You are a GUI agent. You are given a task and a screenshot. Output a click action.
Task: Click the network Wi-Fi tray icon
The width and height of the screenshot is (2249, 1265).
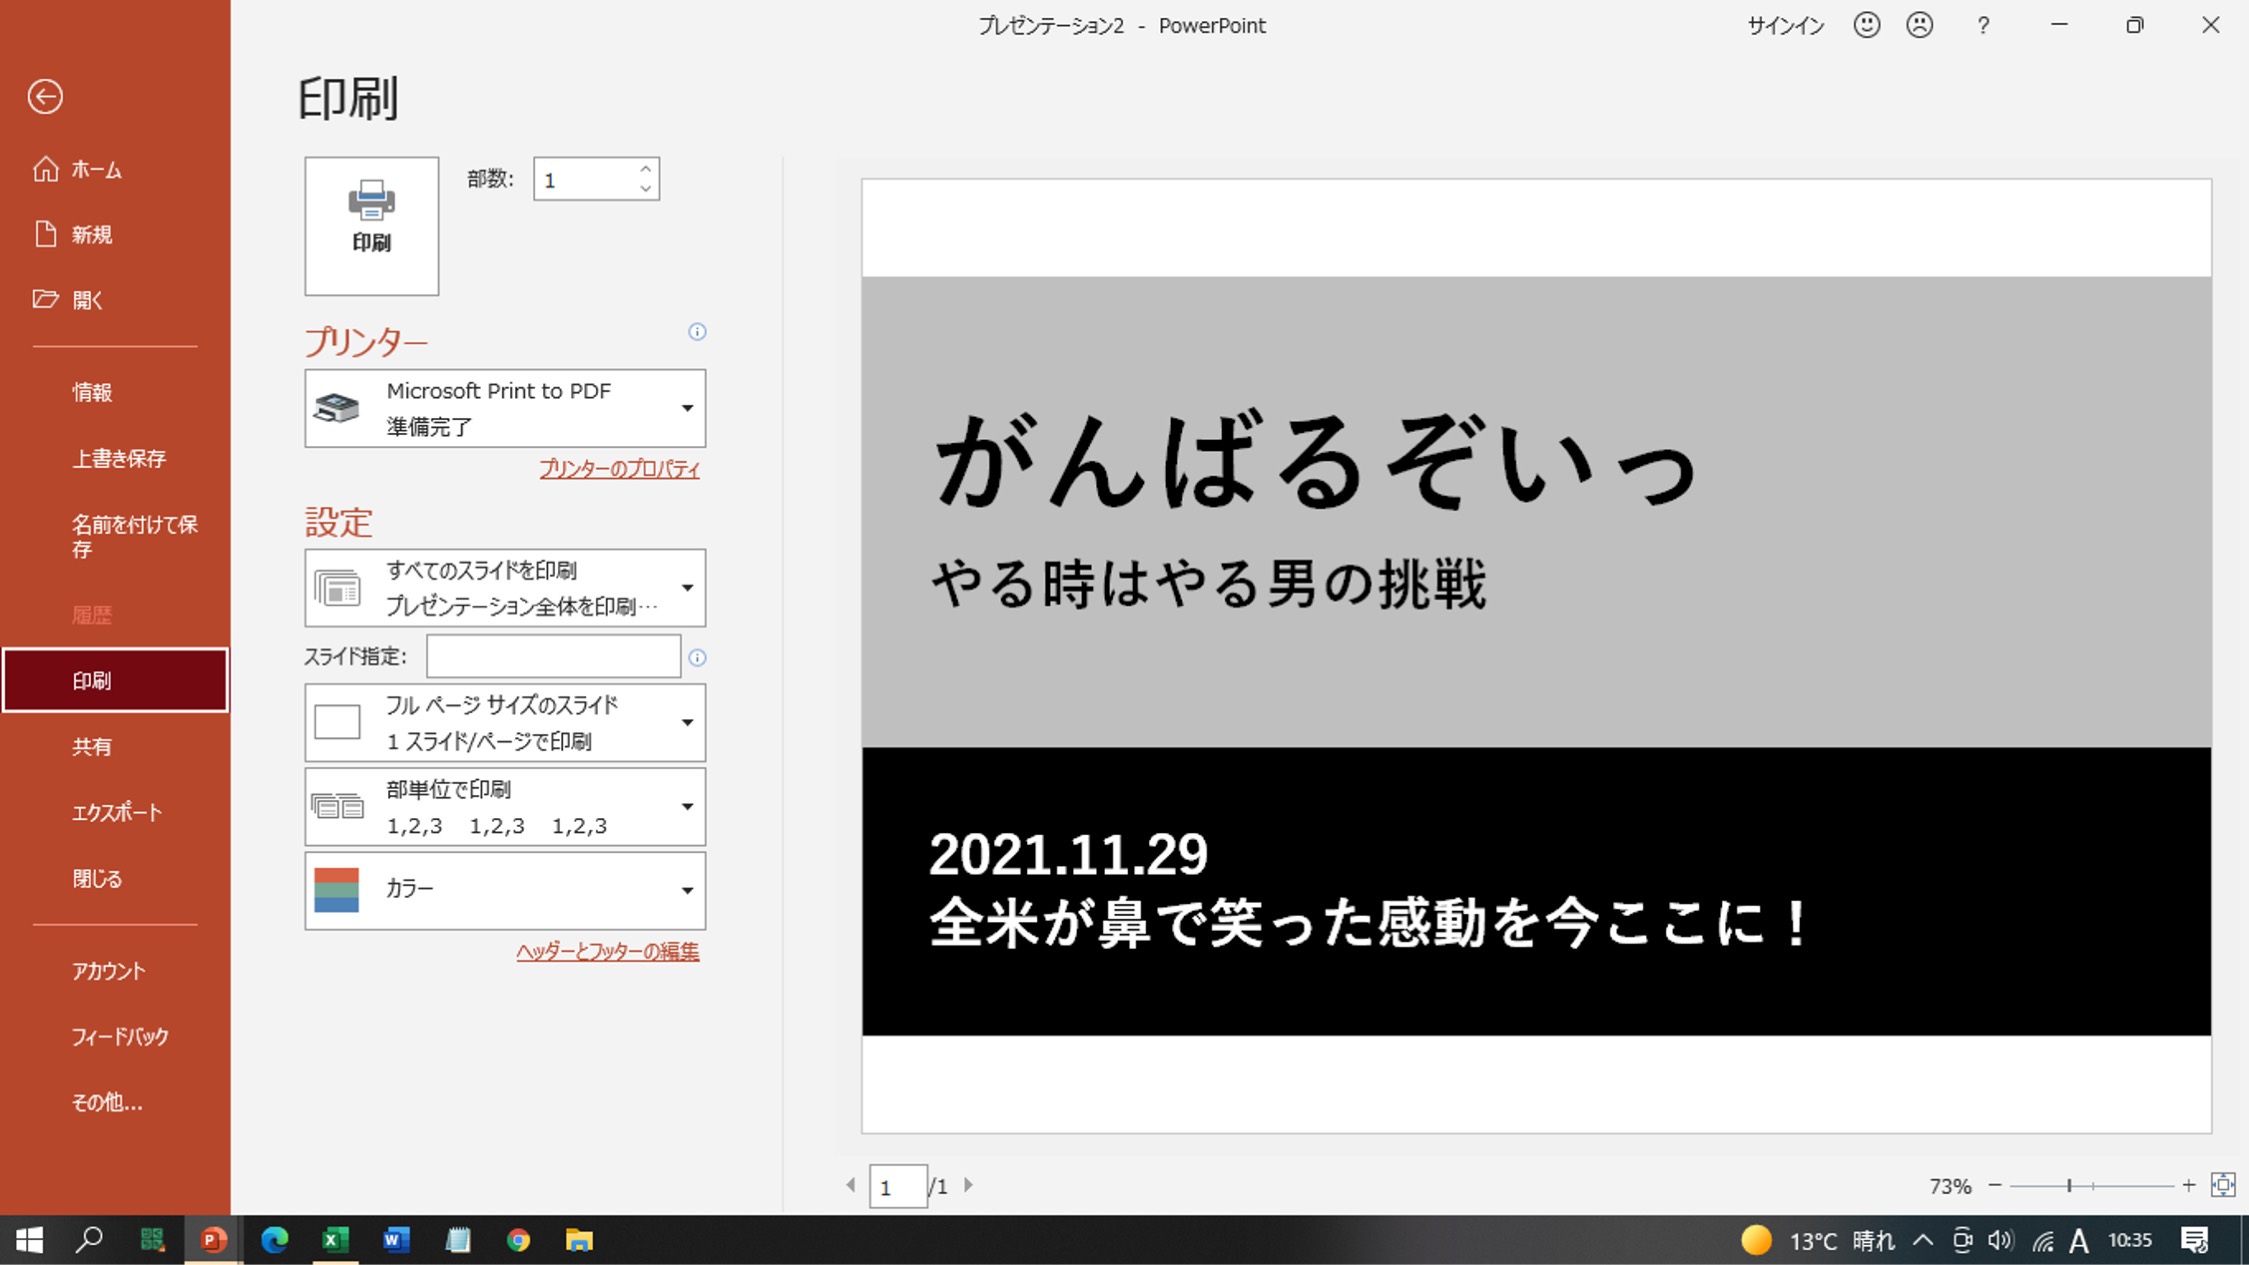click(2042, 1241)
